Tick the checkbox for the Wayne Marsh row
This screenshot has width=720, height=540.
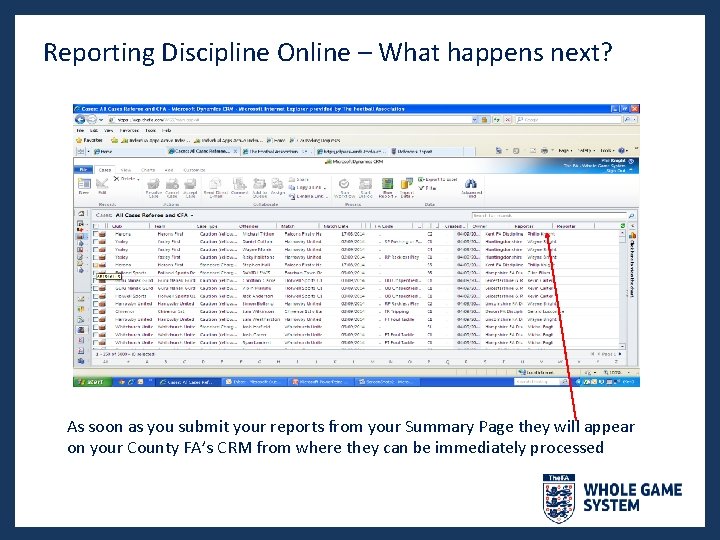(96, 250)
